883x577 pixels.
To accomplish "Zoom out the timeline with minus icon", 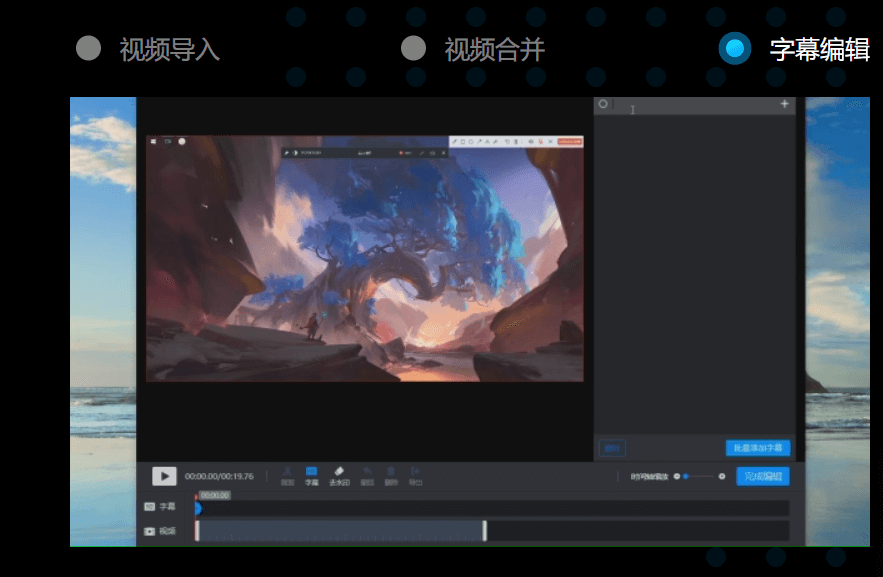I will (x=677, y=476).
